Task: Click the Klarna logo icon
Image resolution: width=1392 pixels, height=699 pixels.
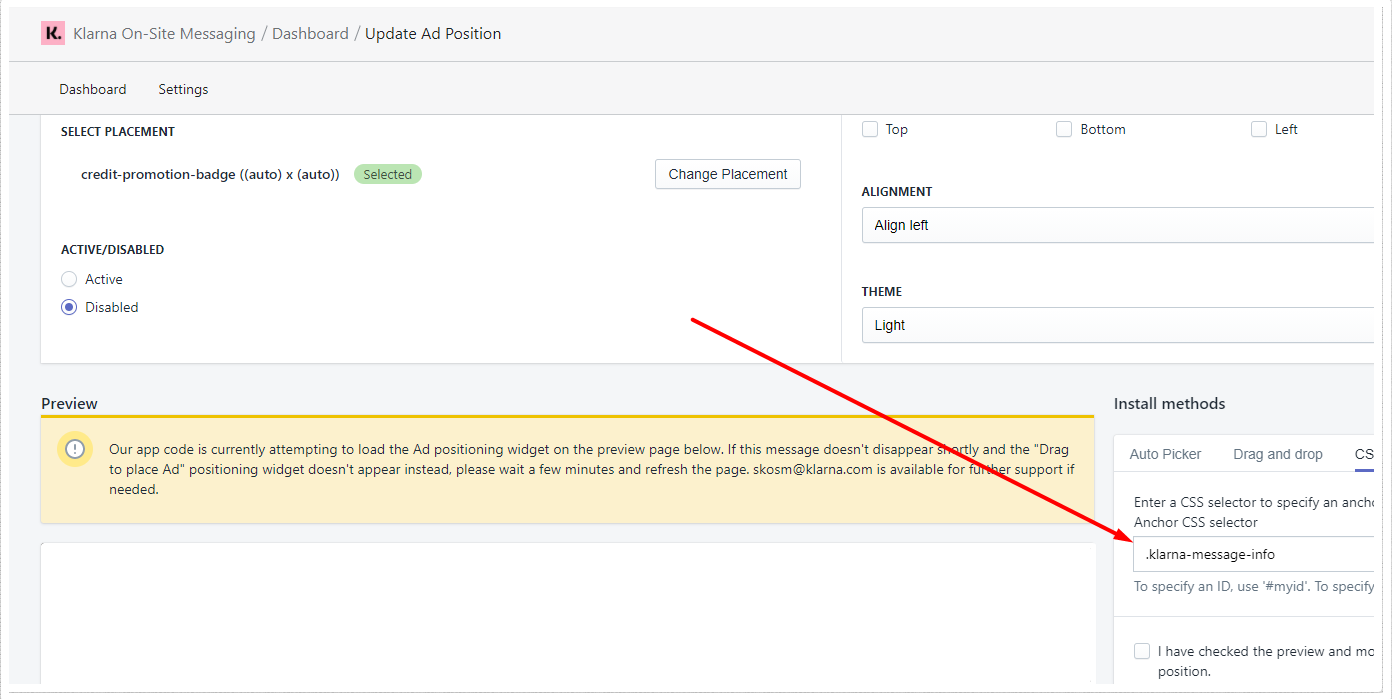Action: (x=52, y=33)
